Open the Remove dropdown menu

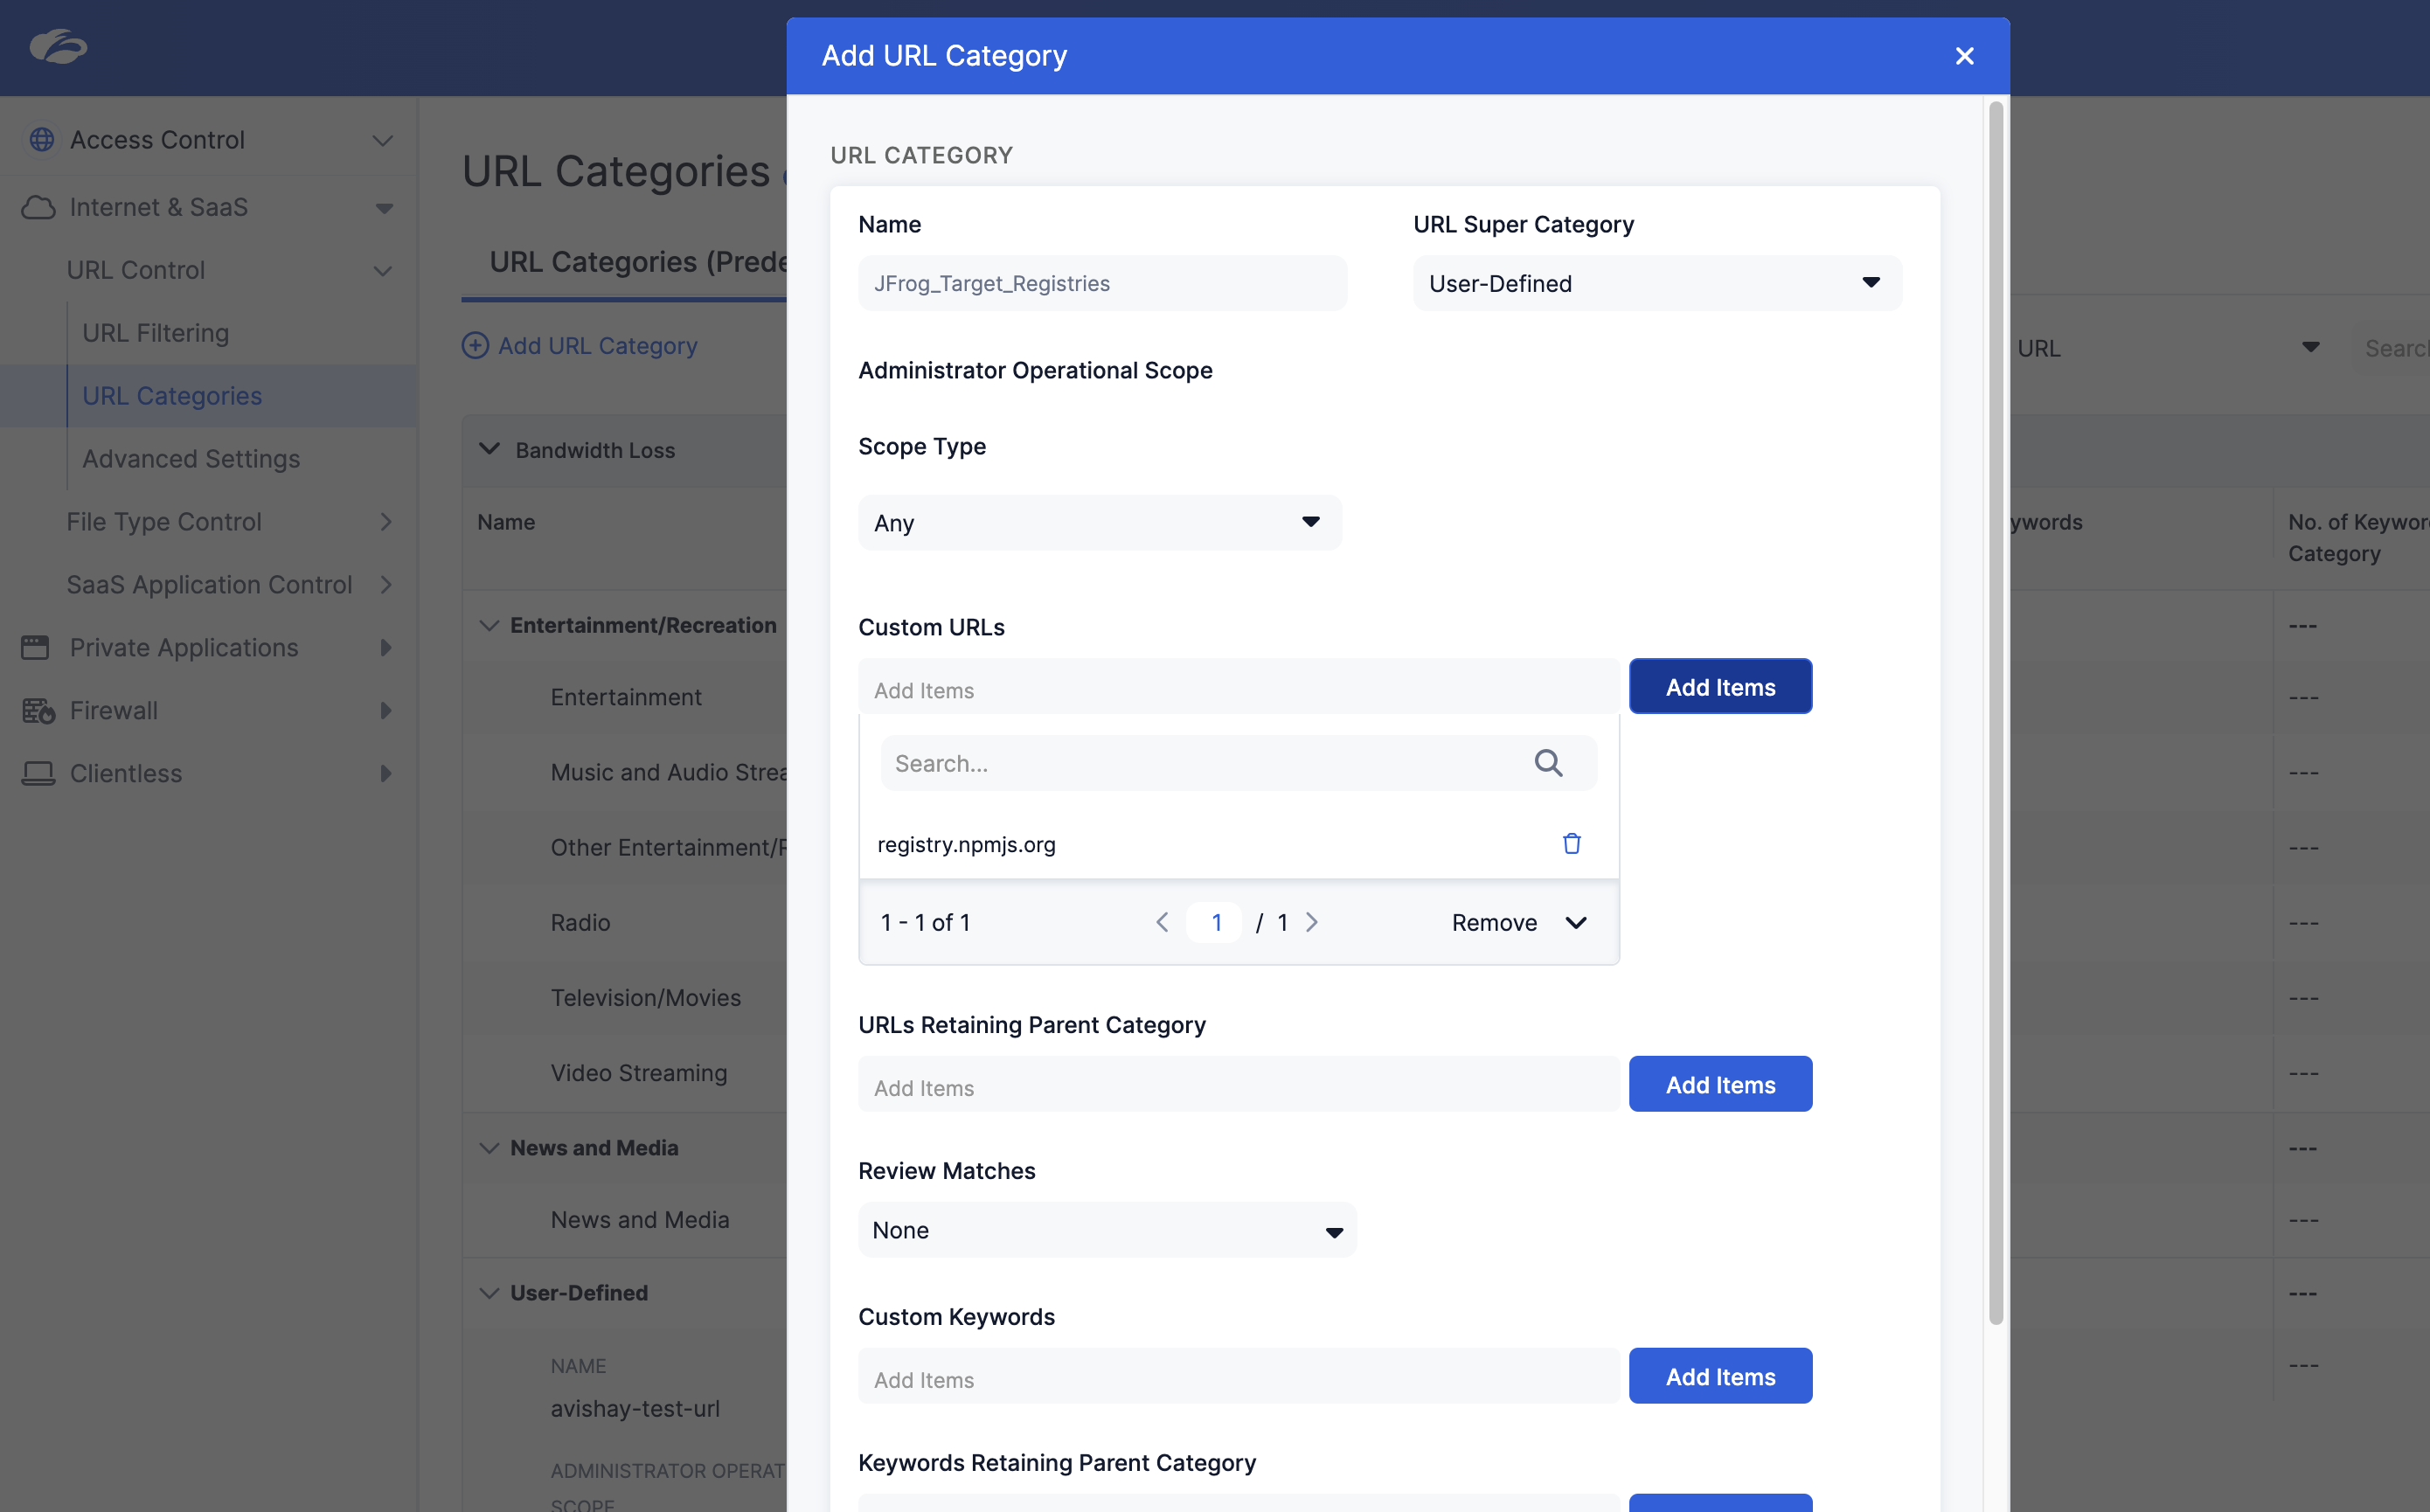pos(1519,923)
